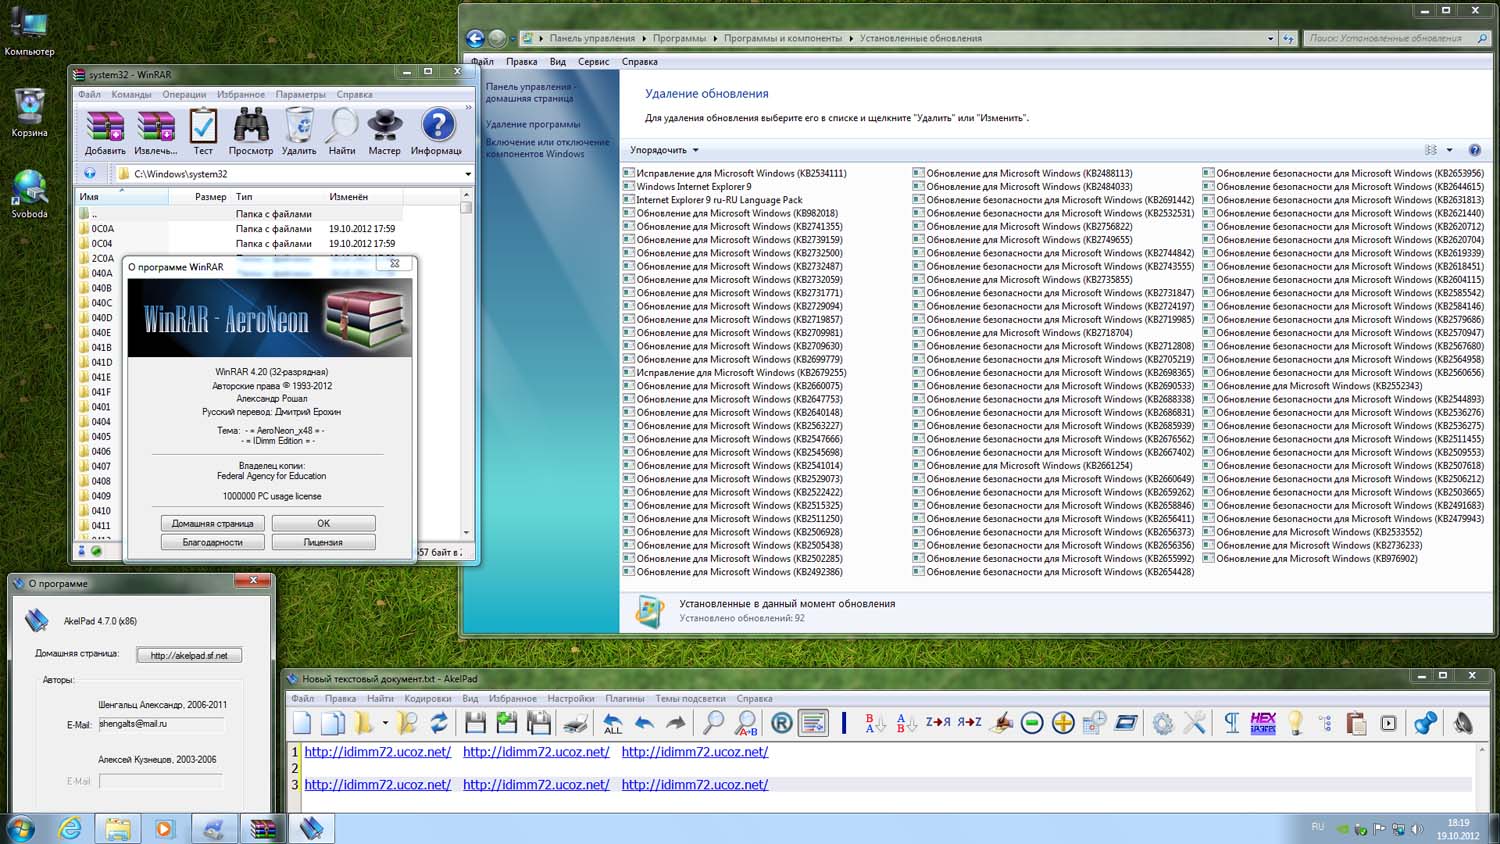Click the shengalts@mail.ru E-Mail field

point(161,724)
